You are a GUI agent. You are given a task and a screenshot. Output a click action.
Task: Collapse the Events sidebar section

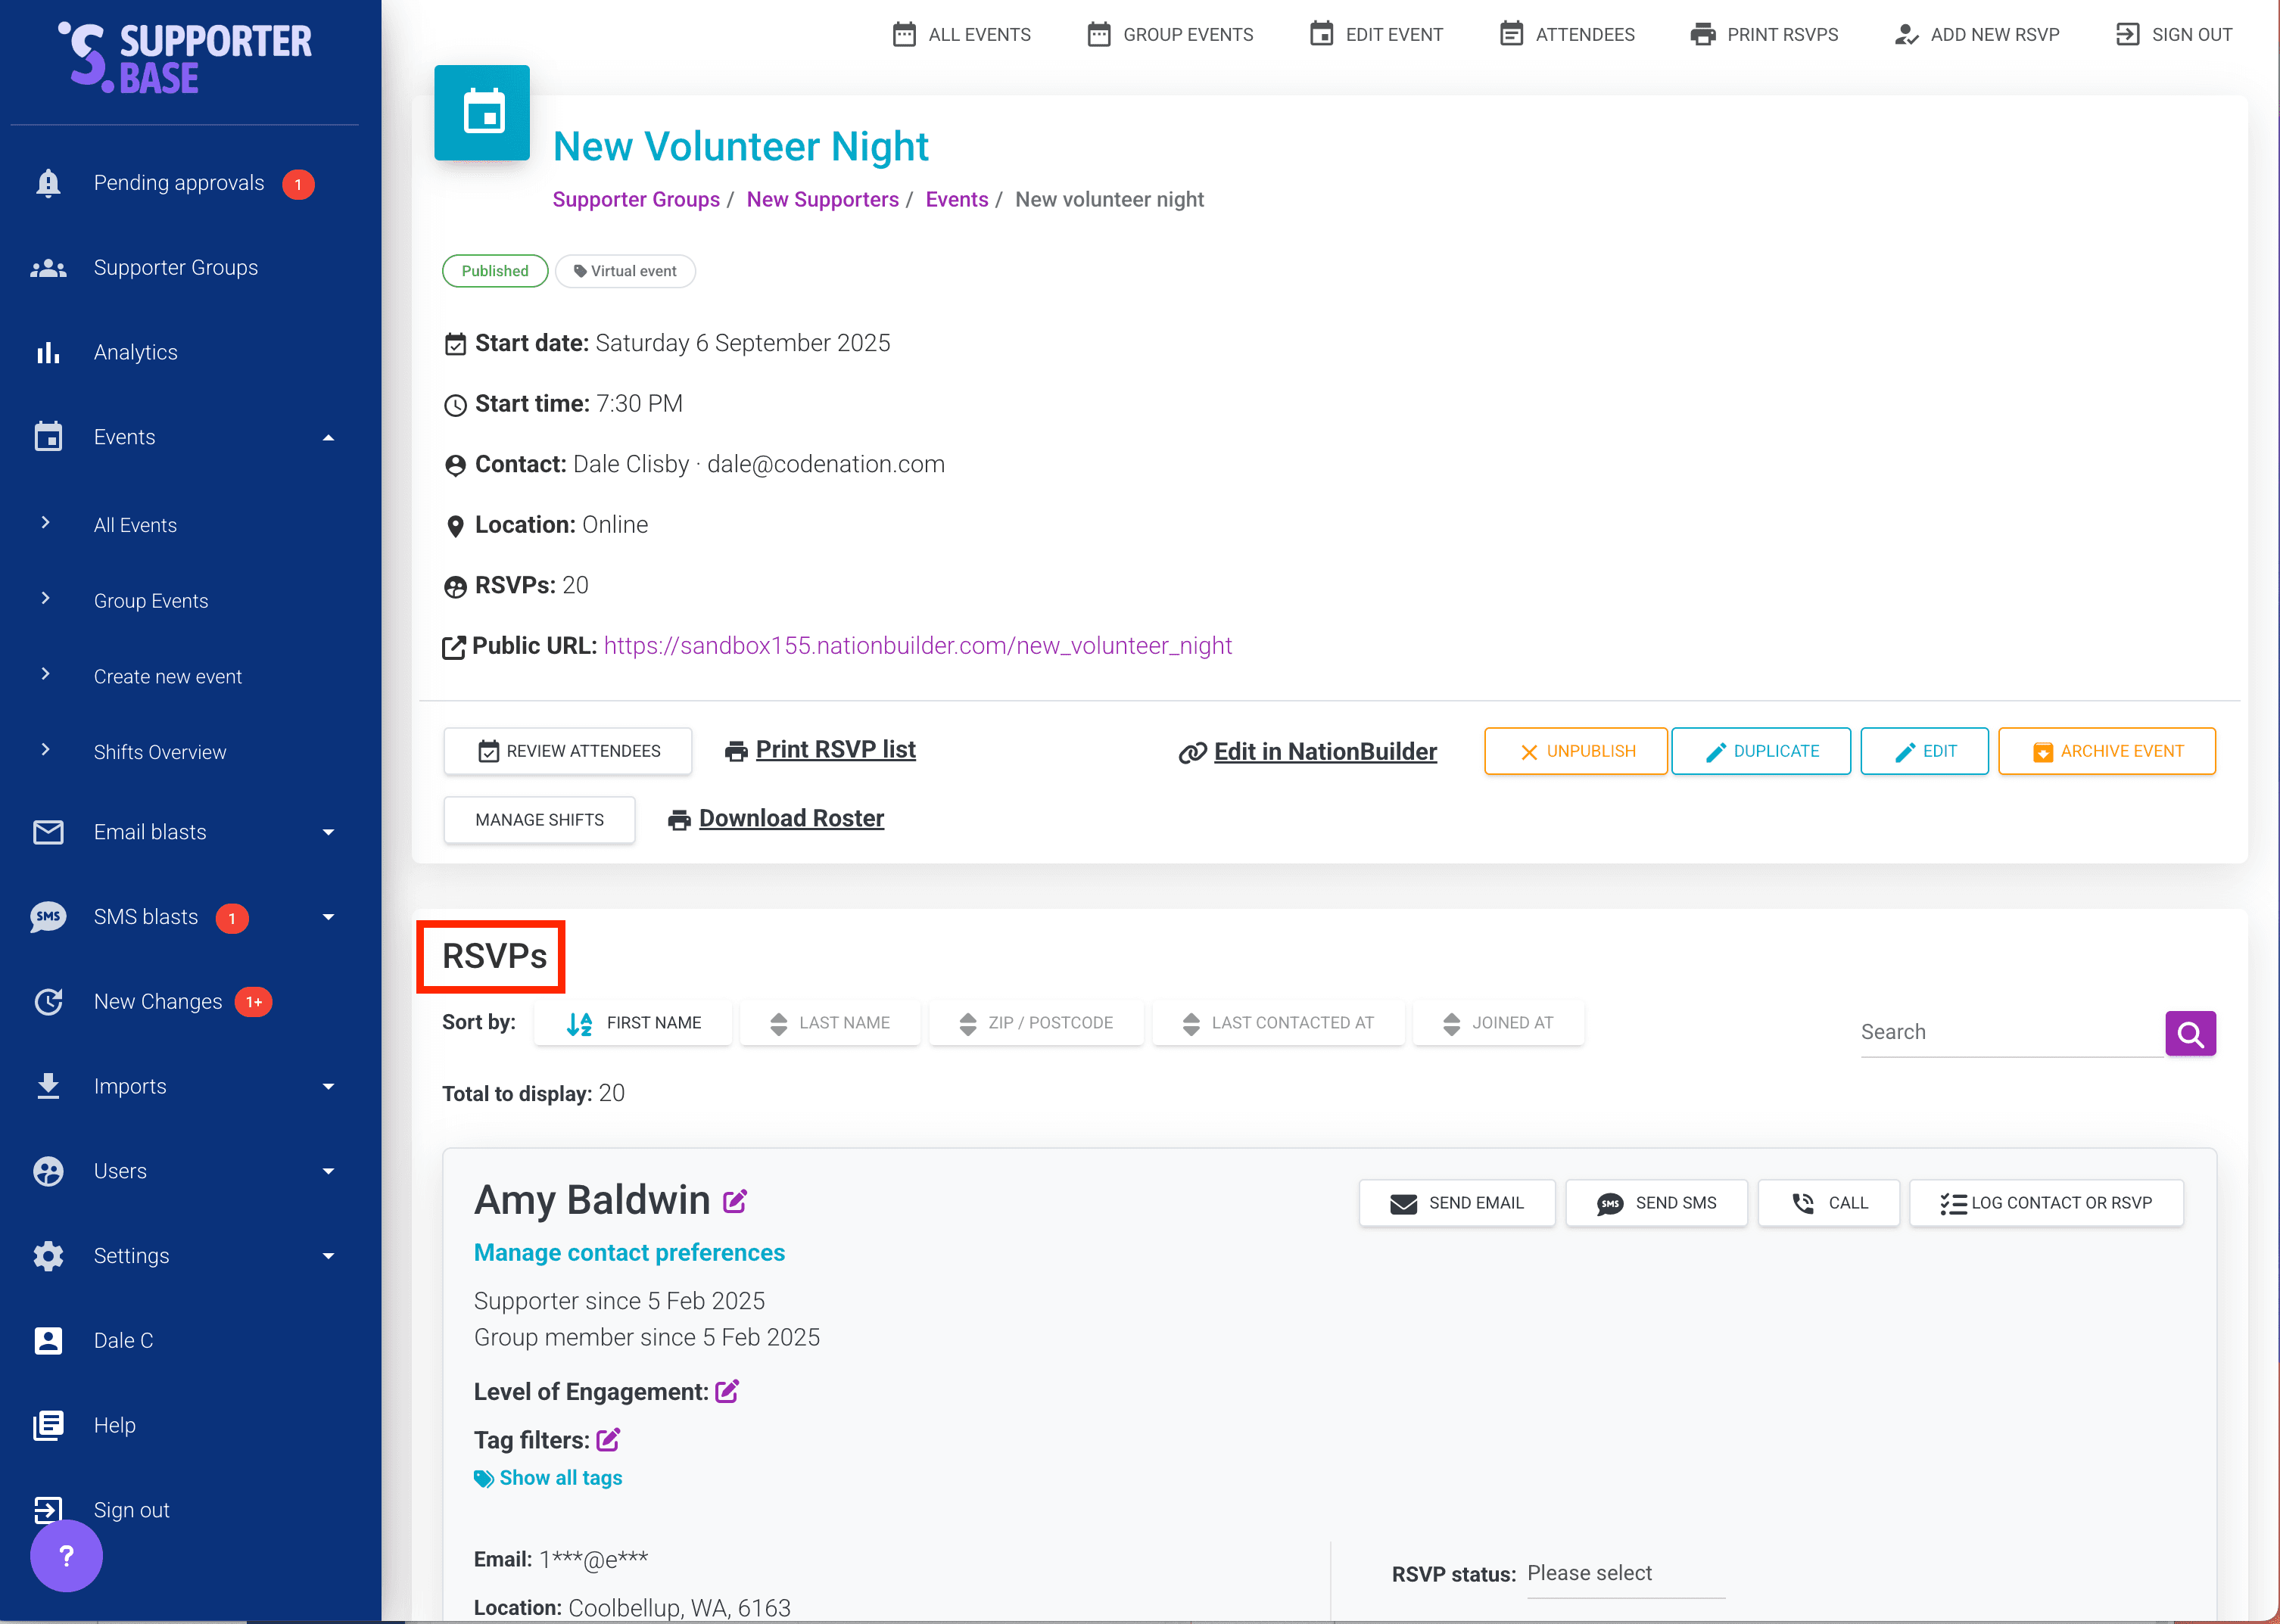pos(328,437)
